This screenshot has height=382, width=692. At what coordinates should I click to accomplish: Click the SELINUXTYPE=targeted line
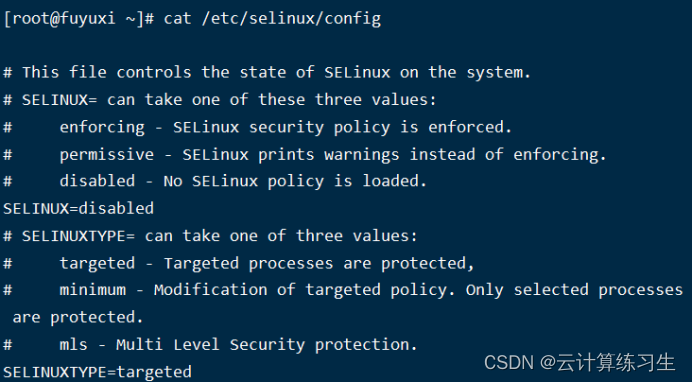[x=98, y=372]
